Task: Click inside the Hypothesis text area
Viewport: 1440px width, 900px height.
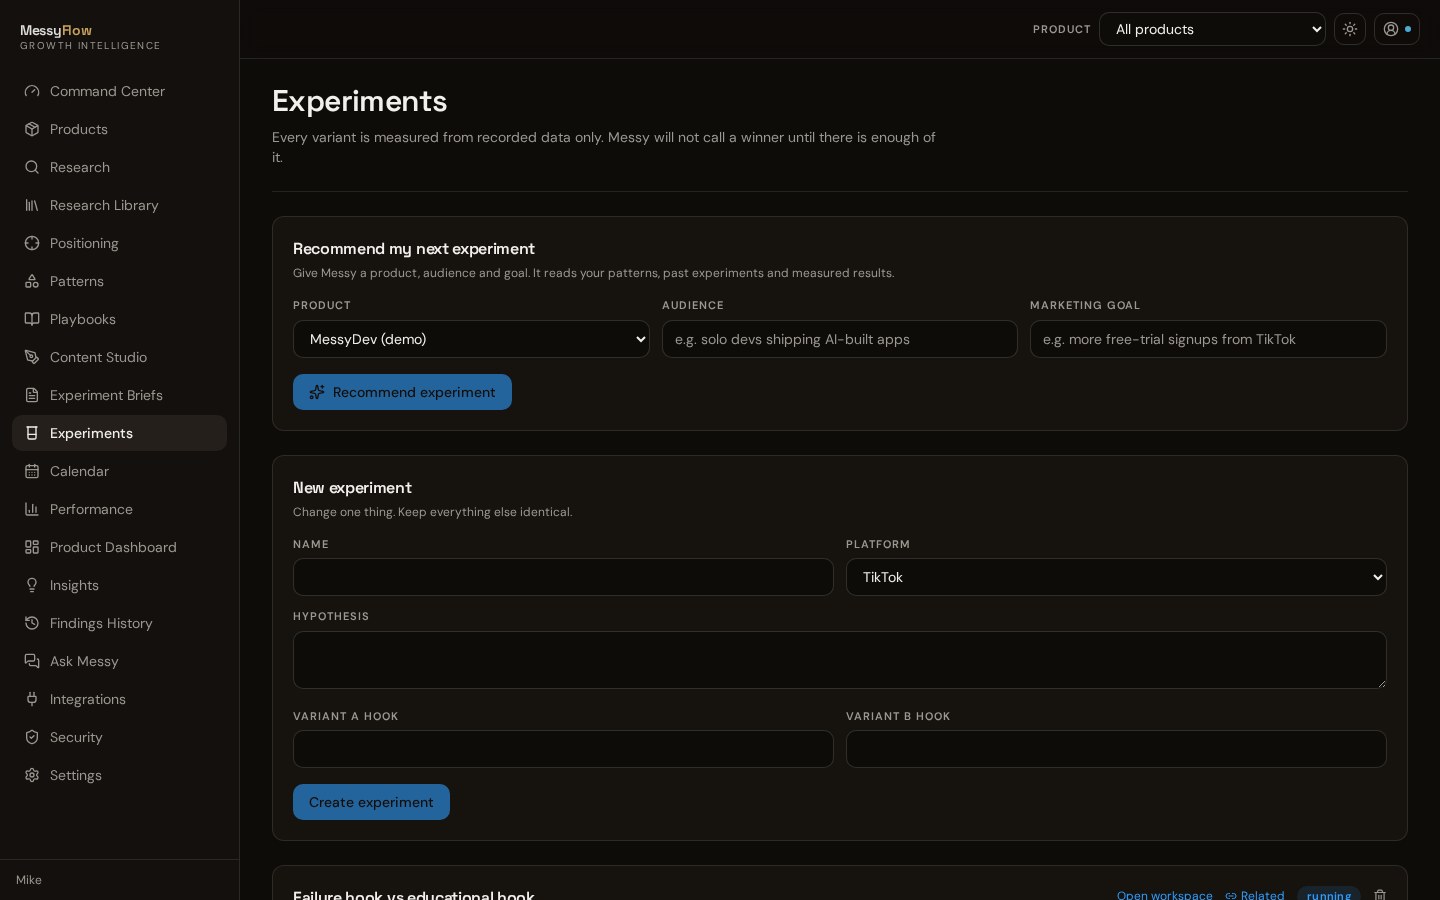Action: (840, 660)
